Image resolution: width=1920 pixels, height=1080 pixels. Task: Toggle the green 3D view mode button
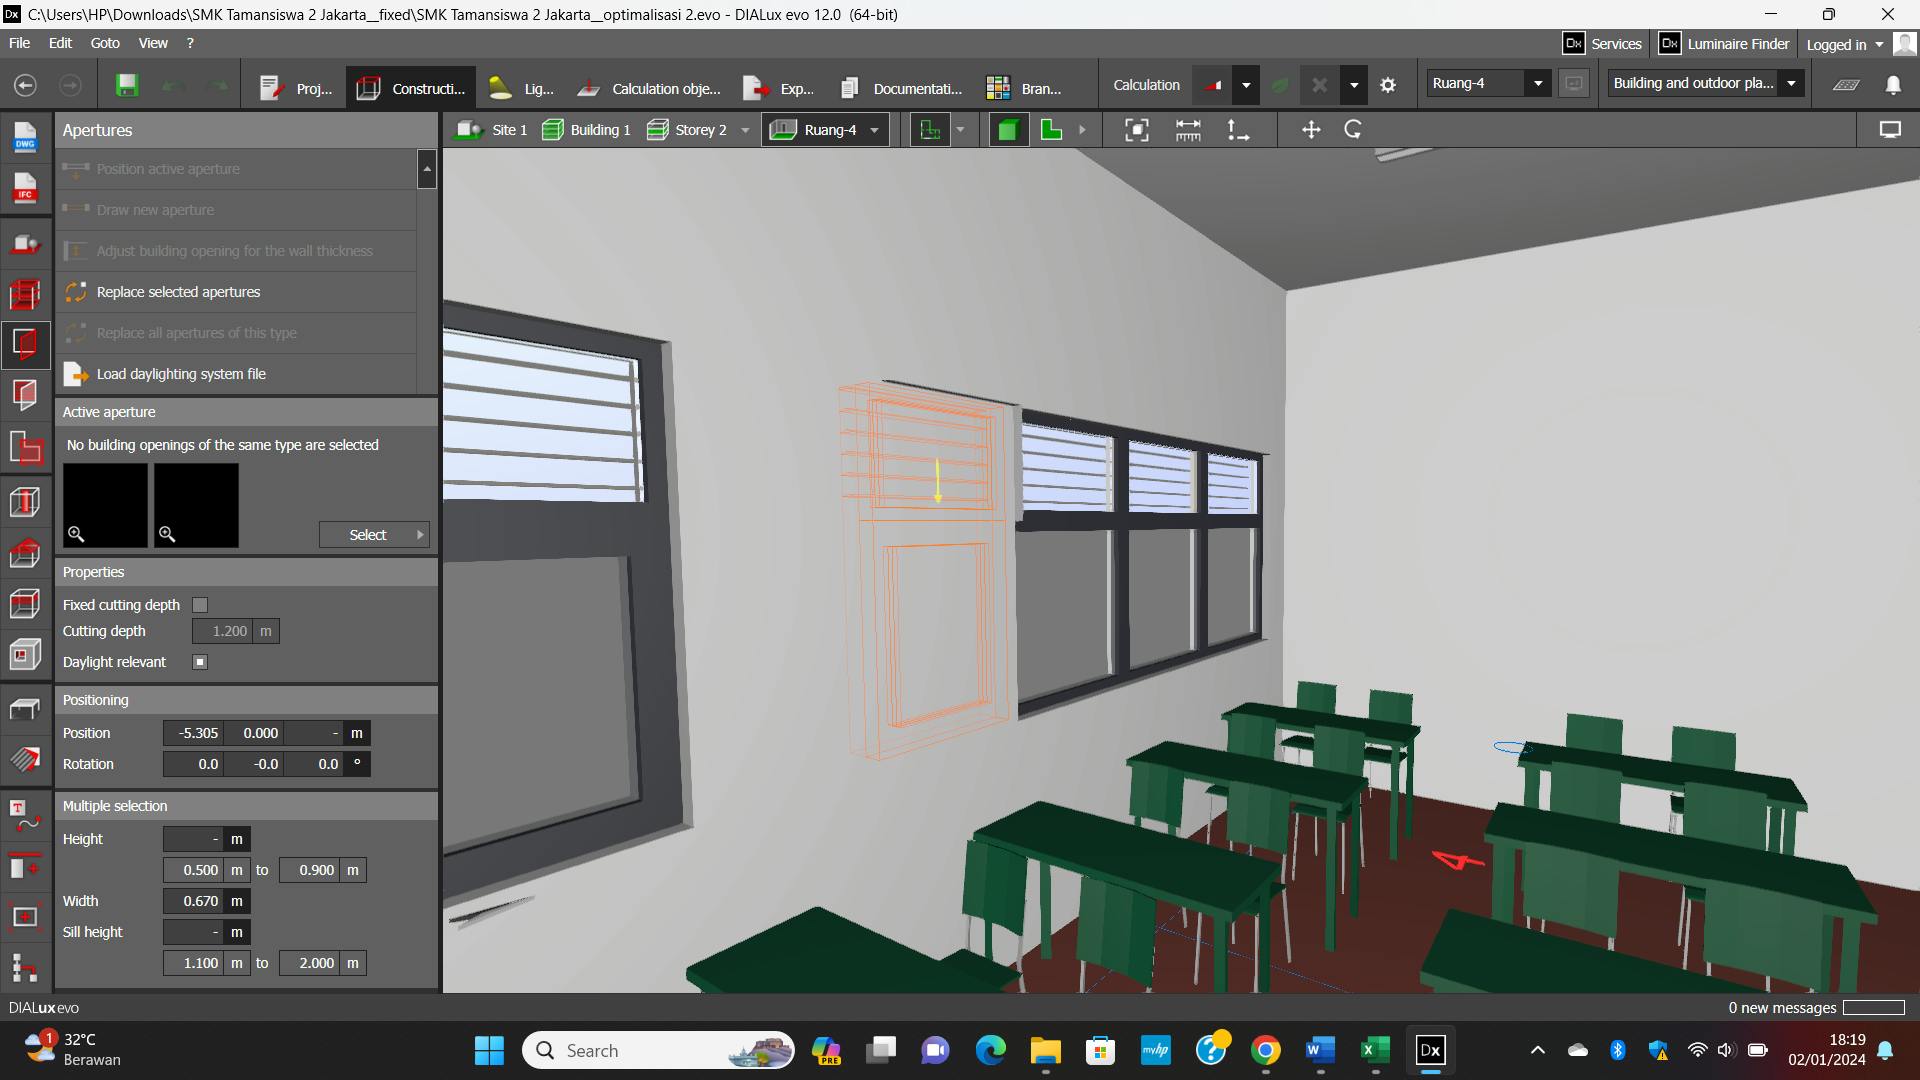(1008, 130)
